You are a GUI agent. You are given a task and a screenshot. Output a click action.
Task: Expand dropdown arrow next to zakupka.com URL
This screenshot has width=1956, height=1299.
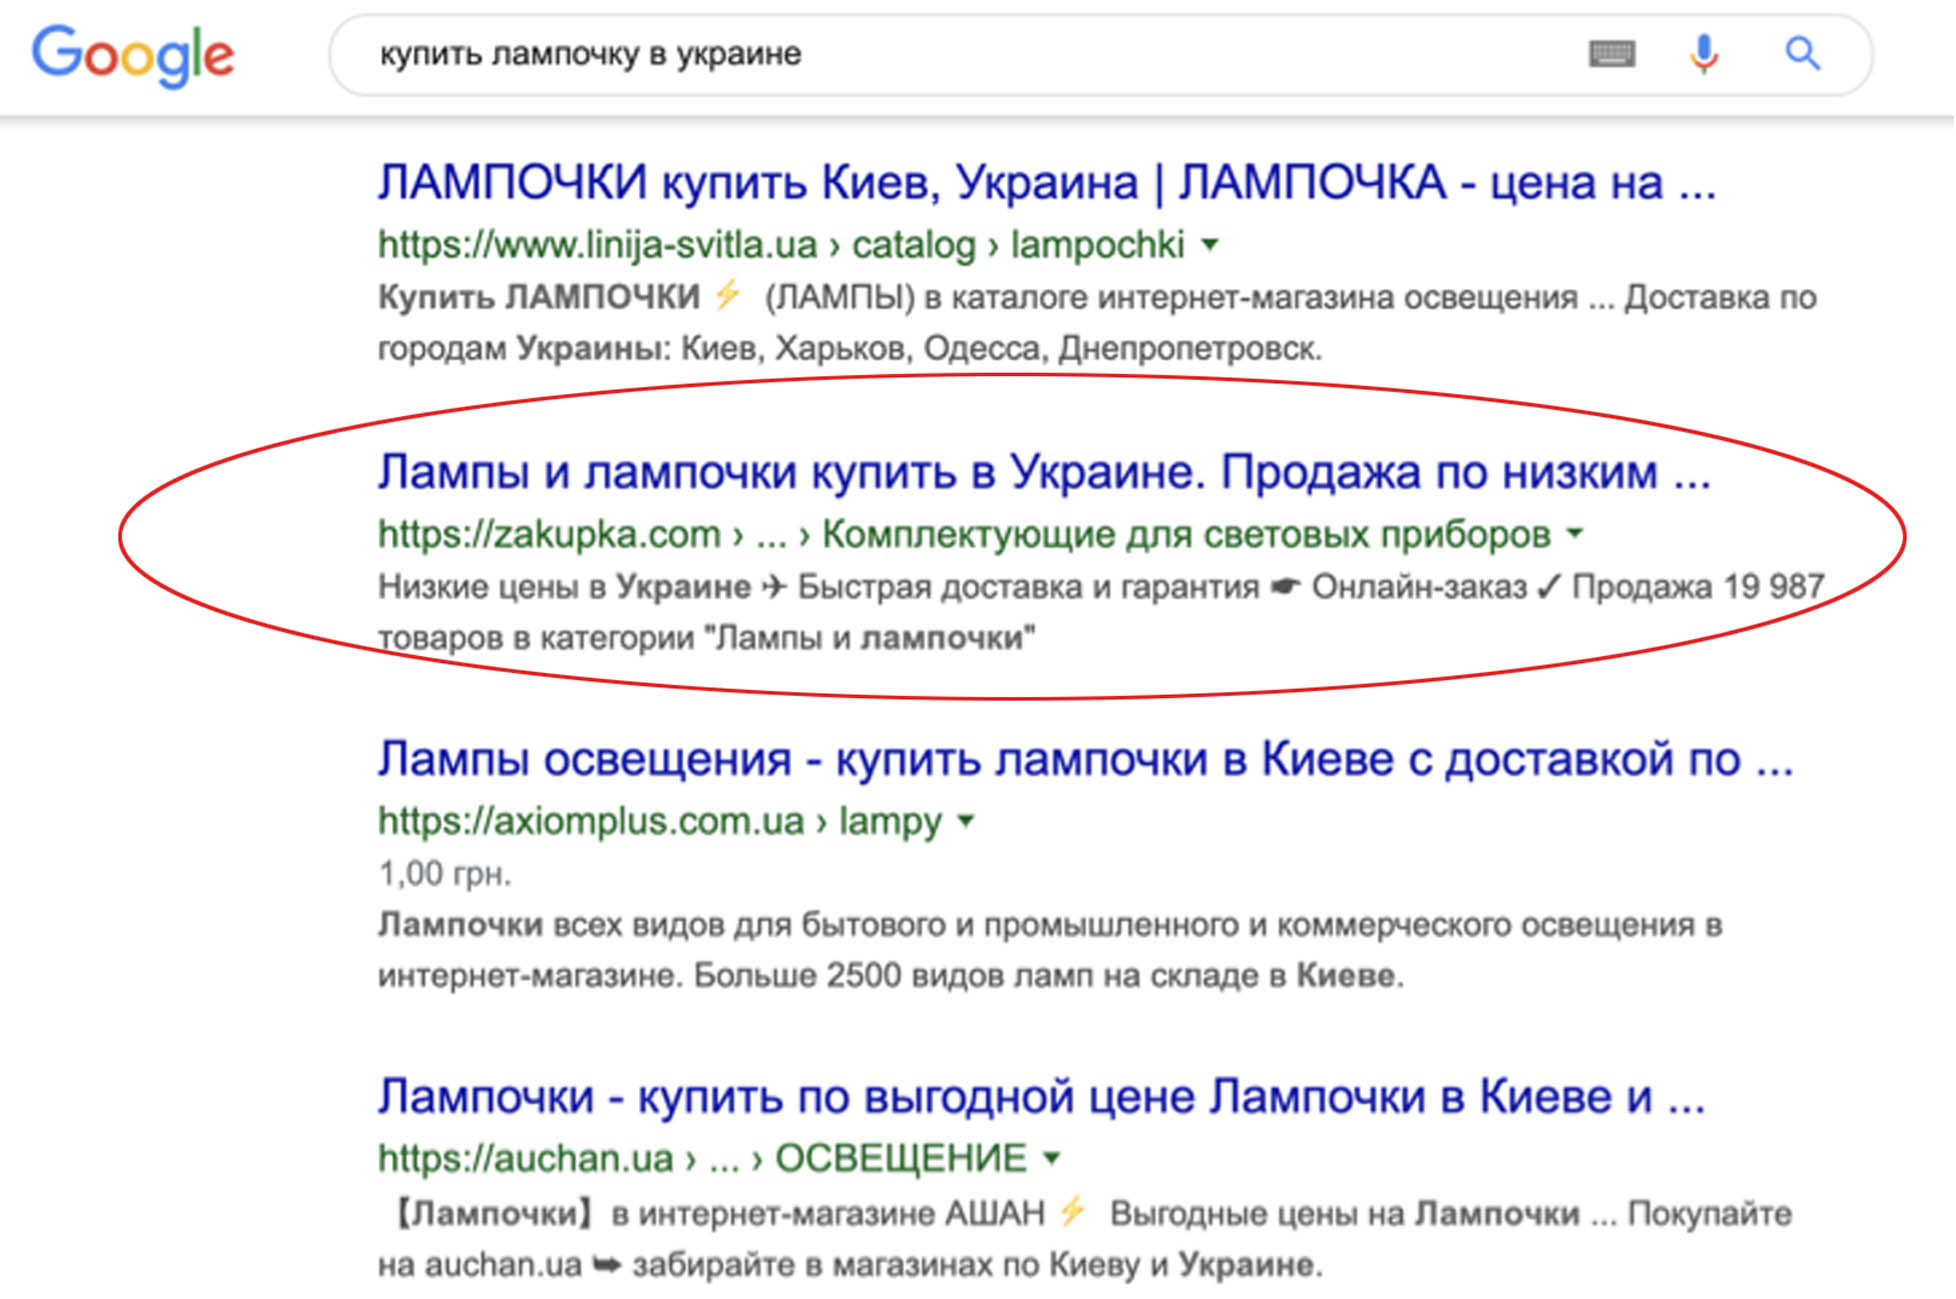point(1575,533)
